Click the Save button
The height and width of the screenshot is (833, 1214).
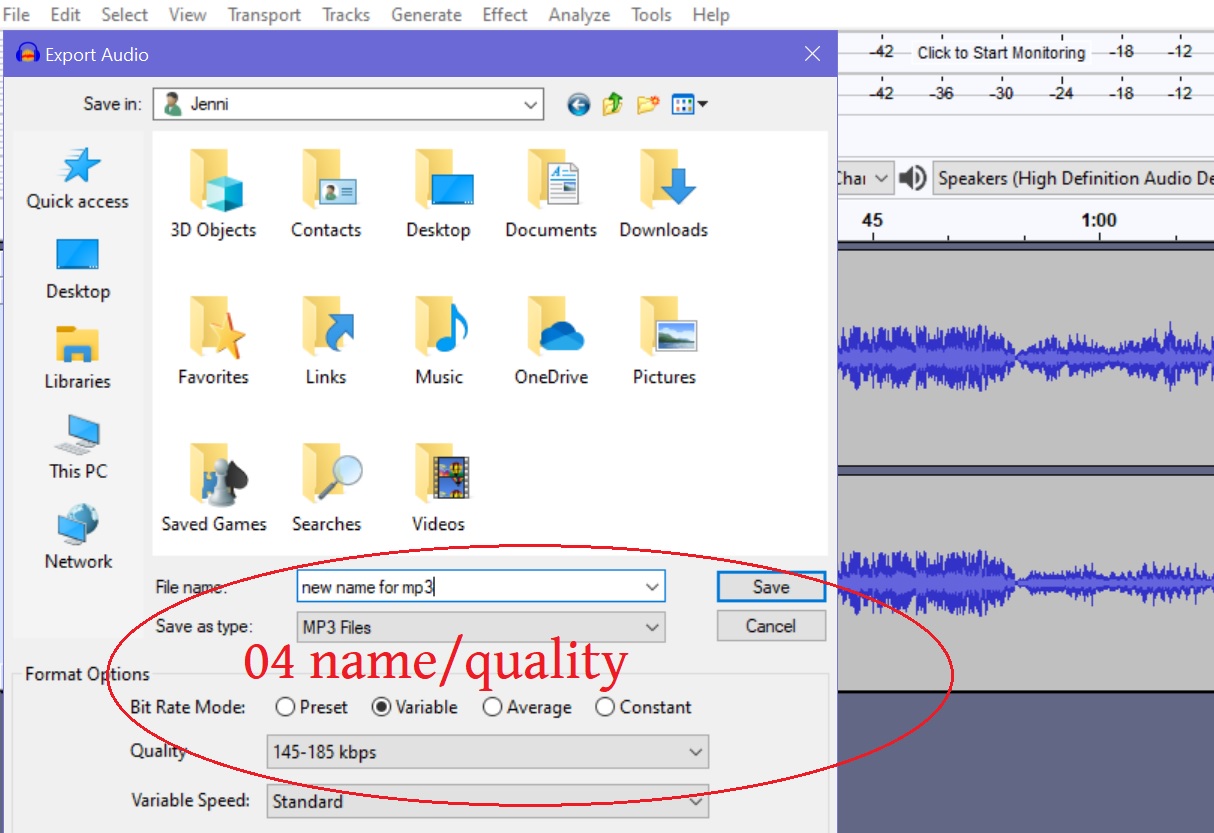pos(770,586)
